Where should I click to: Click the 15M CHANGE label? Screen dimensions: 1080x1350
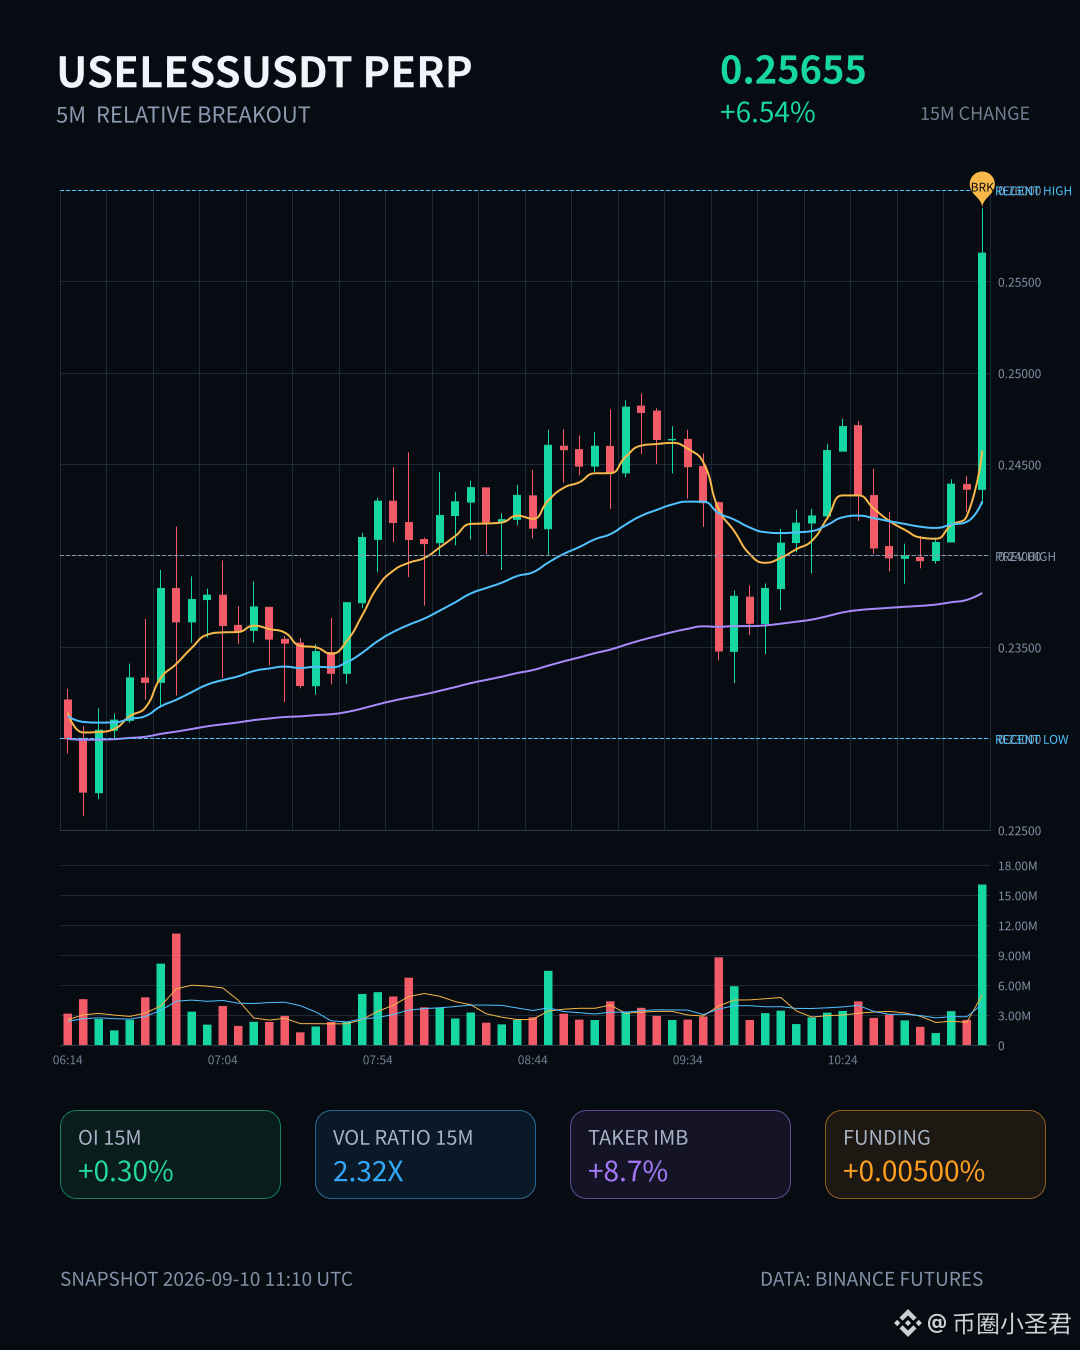click(975, 114)
